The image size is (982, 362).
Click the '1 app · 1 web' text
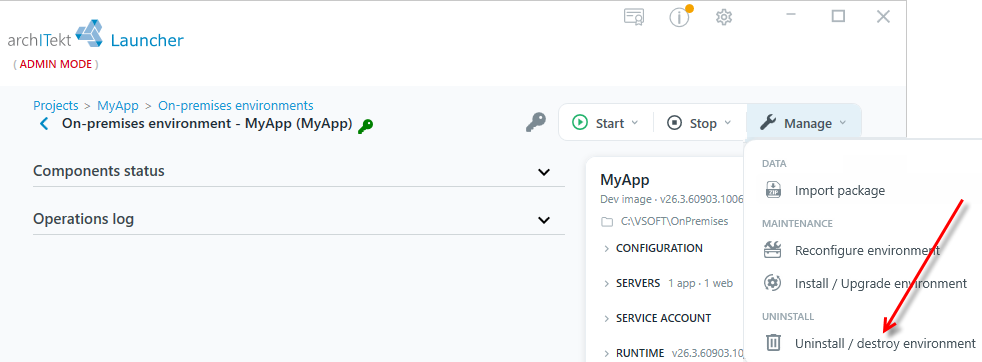point(700,283)
